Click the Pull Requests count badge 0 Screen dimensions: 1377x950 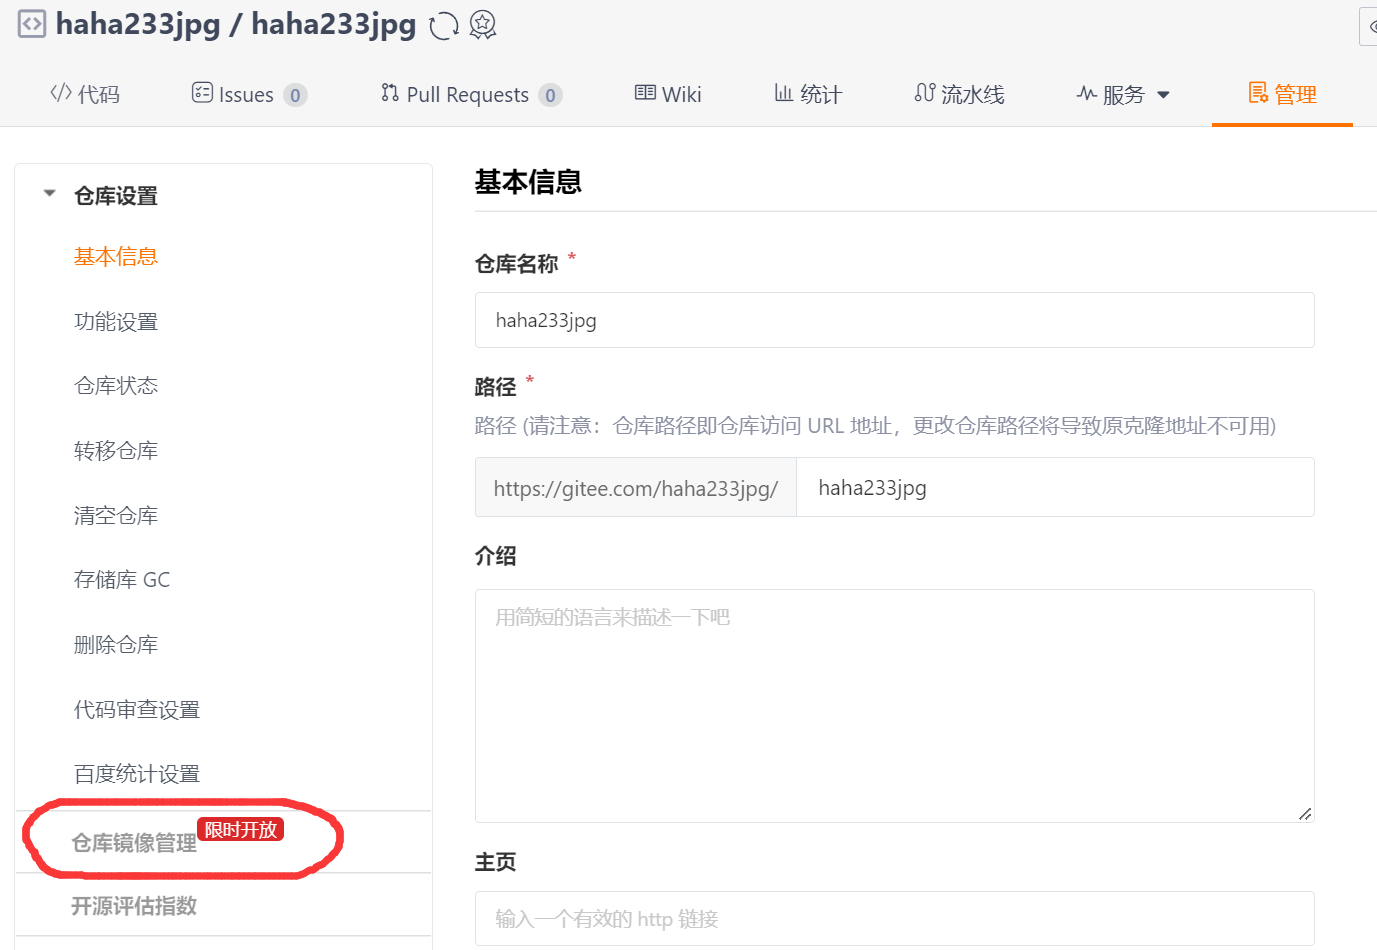tap(550, 95)
